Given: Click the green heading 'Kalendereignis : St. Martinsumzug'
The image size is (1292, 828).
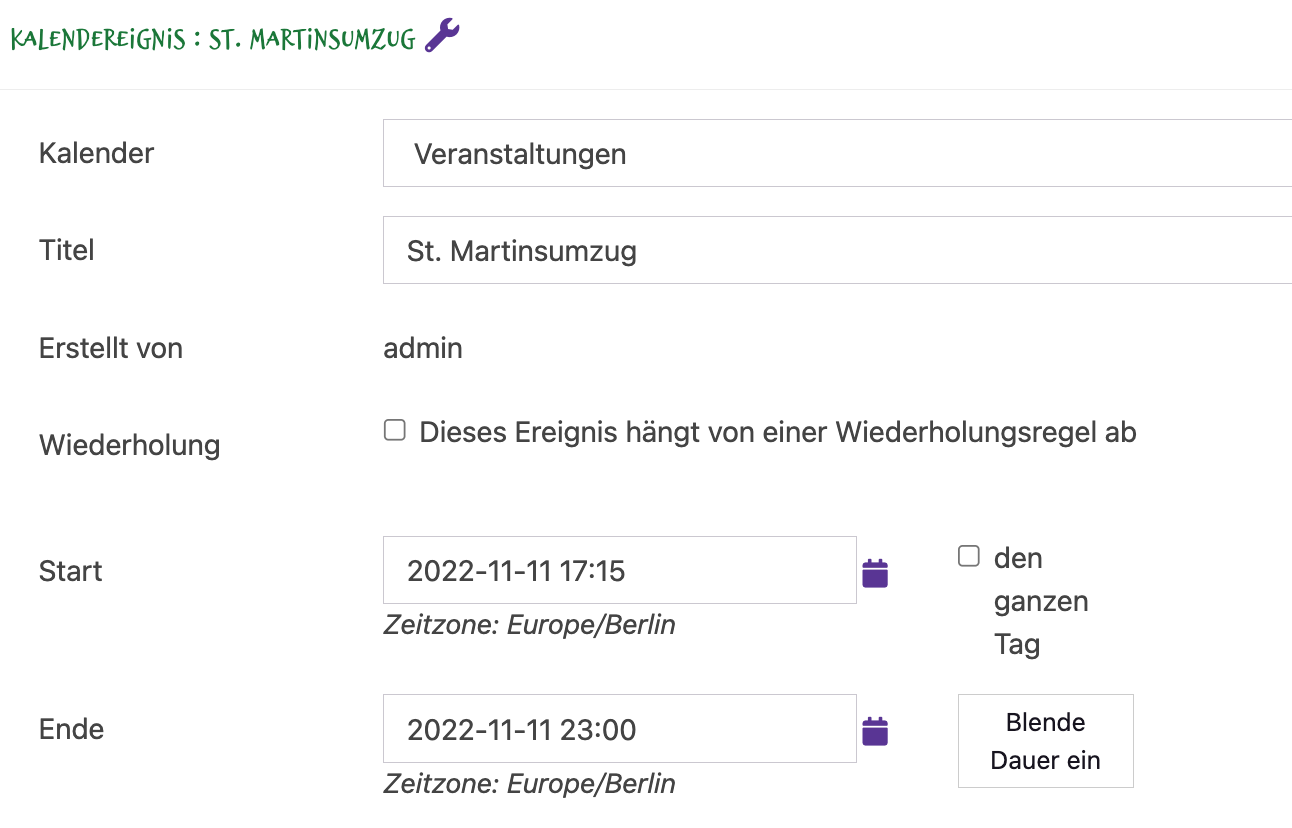Looking at the screenshot, I should tap(213, 39).
